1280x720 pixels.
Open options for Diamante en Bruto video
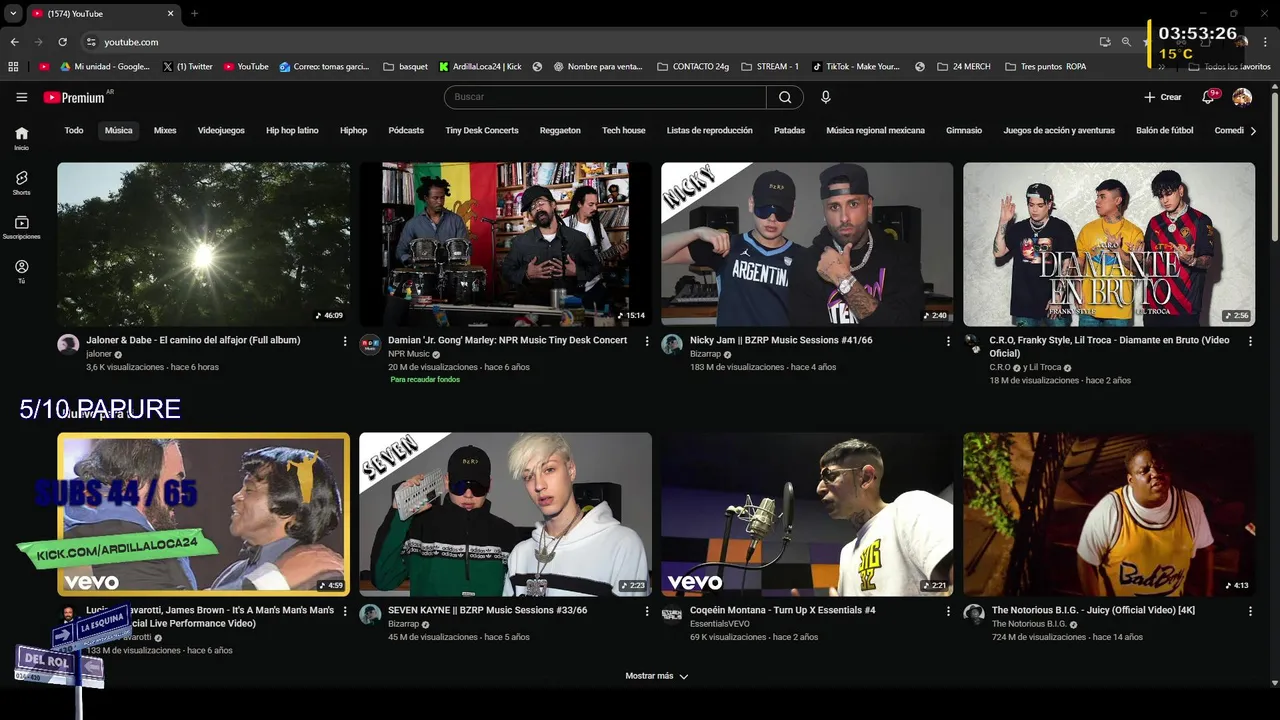[x=1250, y=341]
